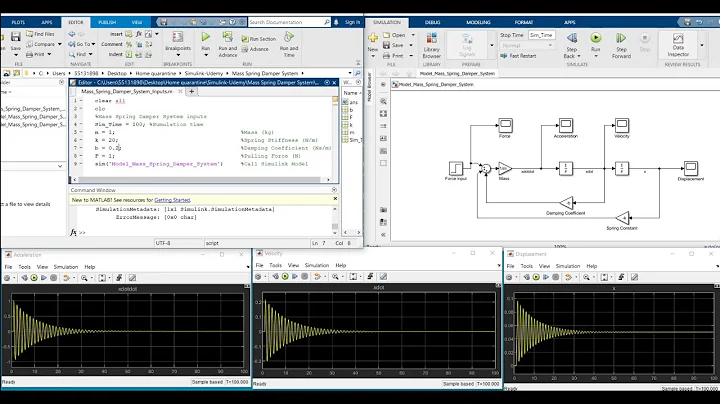Open the MODELING tab in Simulink
720x404 pixels.
(478, 22)
